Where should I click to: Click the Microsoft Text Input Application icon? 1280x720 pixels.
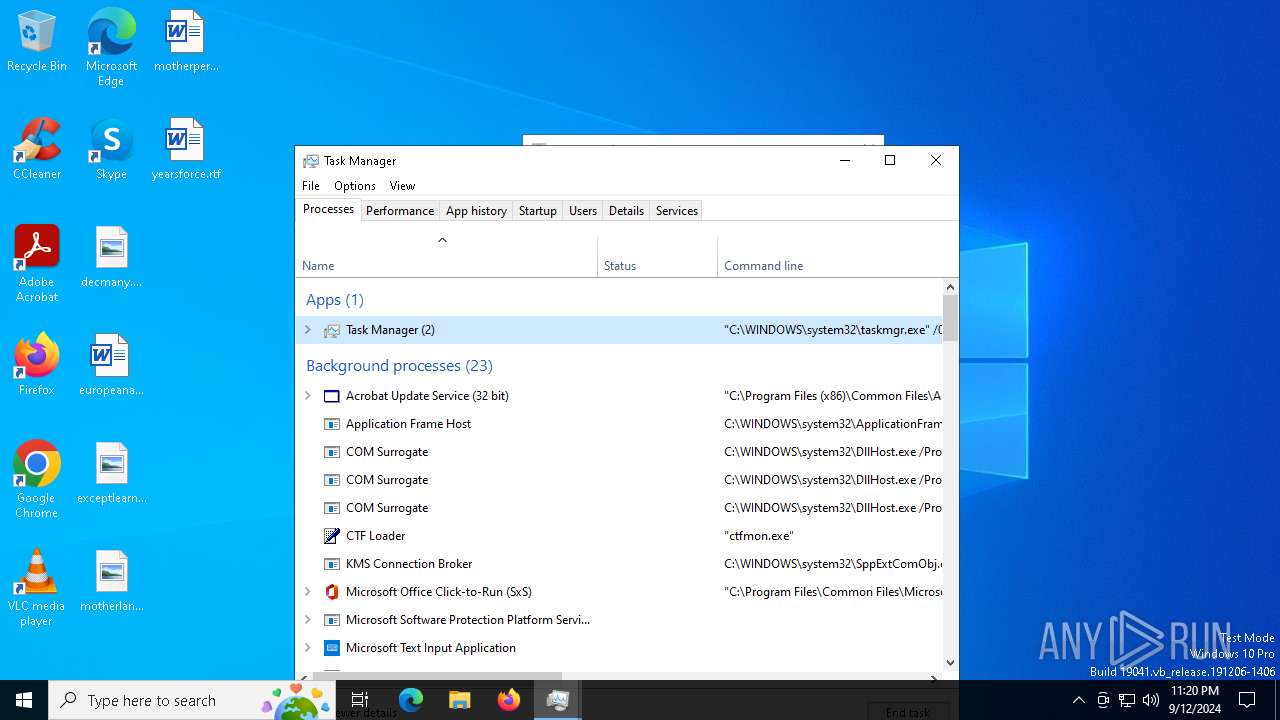tap(332, 648)
